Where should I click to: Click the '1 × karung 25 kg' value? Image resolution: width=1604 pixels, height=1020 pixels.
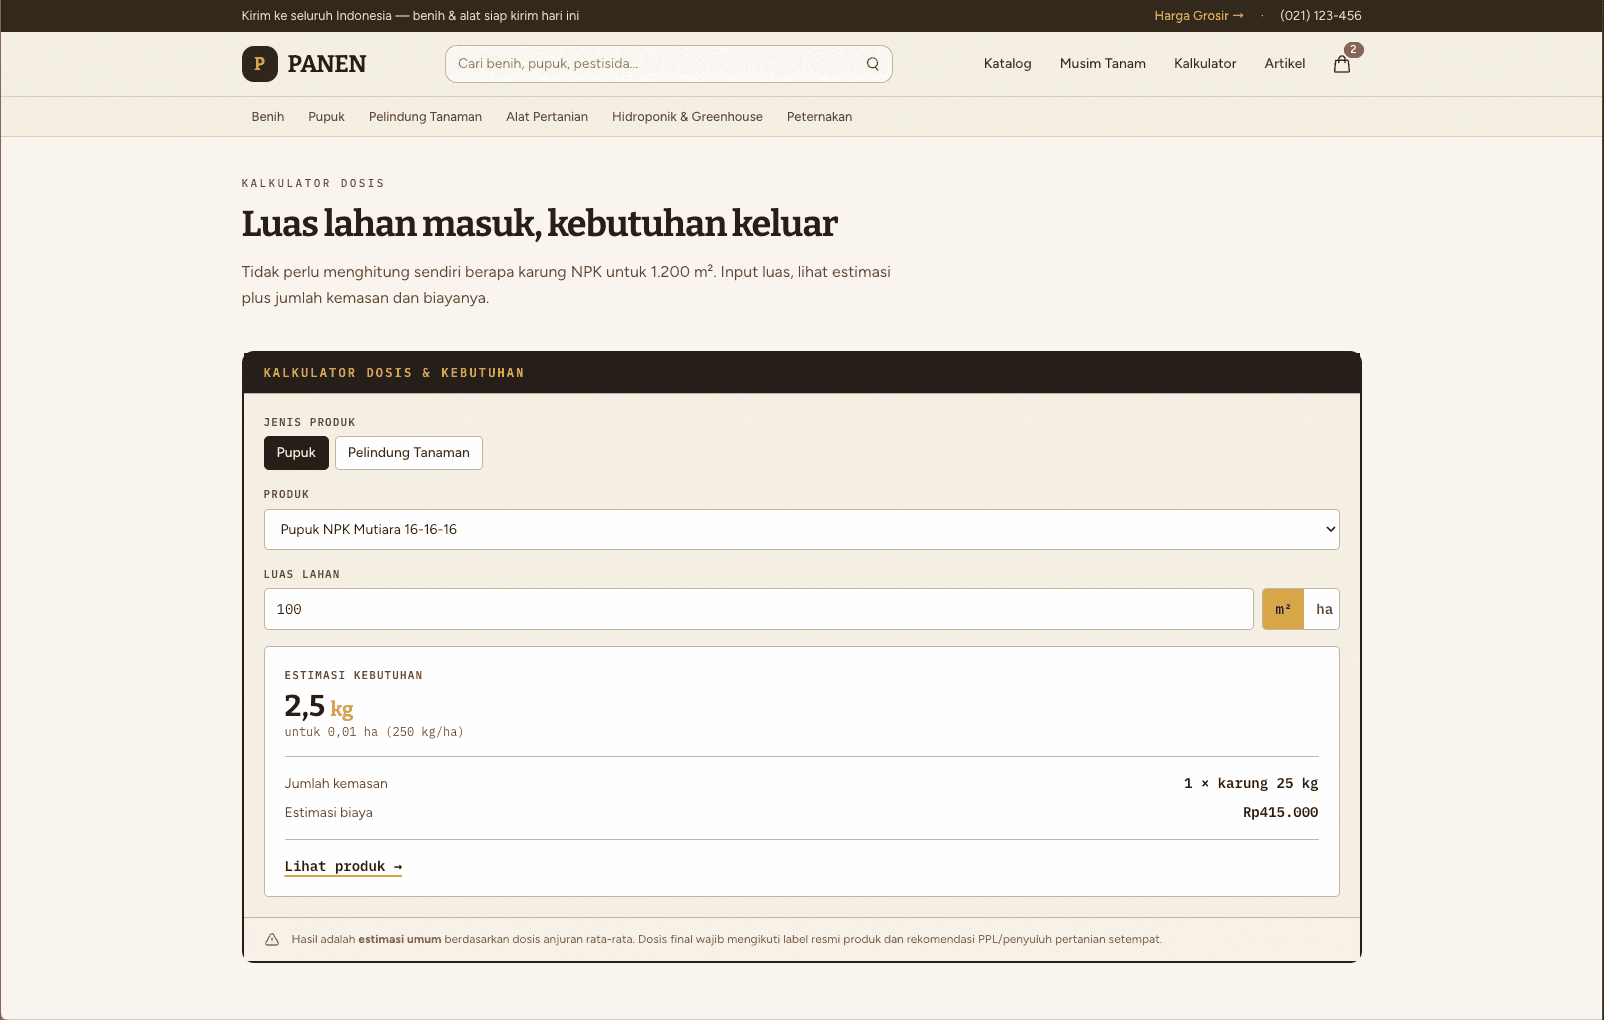(1251, 784)
